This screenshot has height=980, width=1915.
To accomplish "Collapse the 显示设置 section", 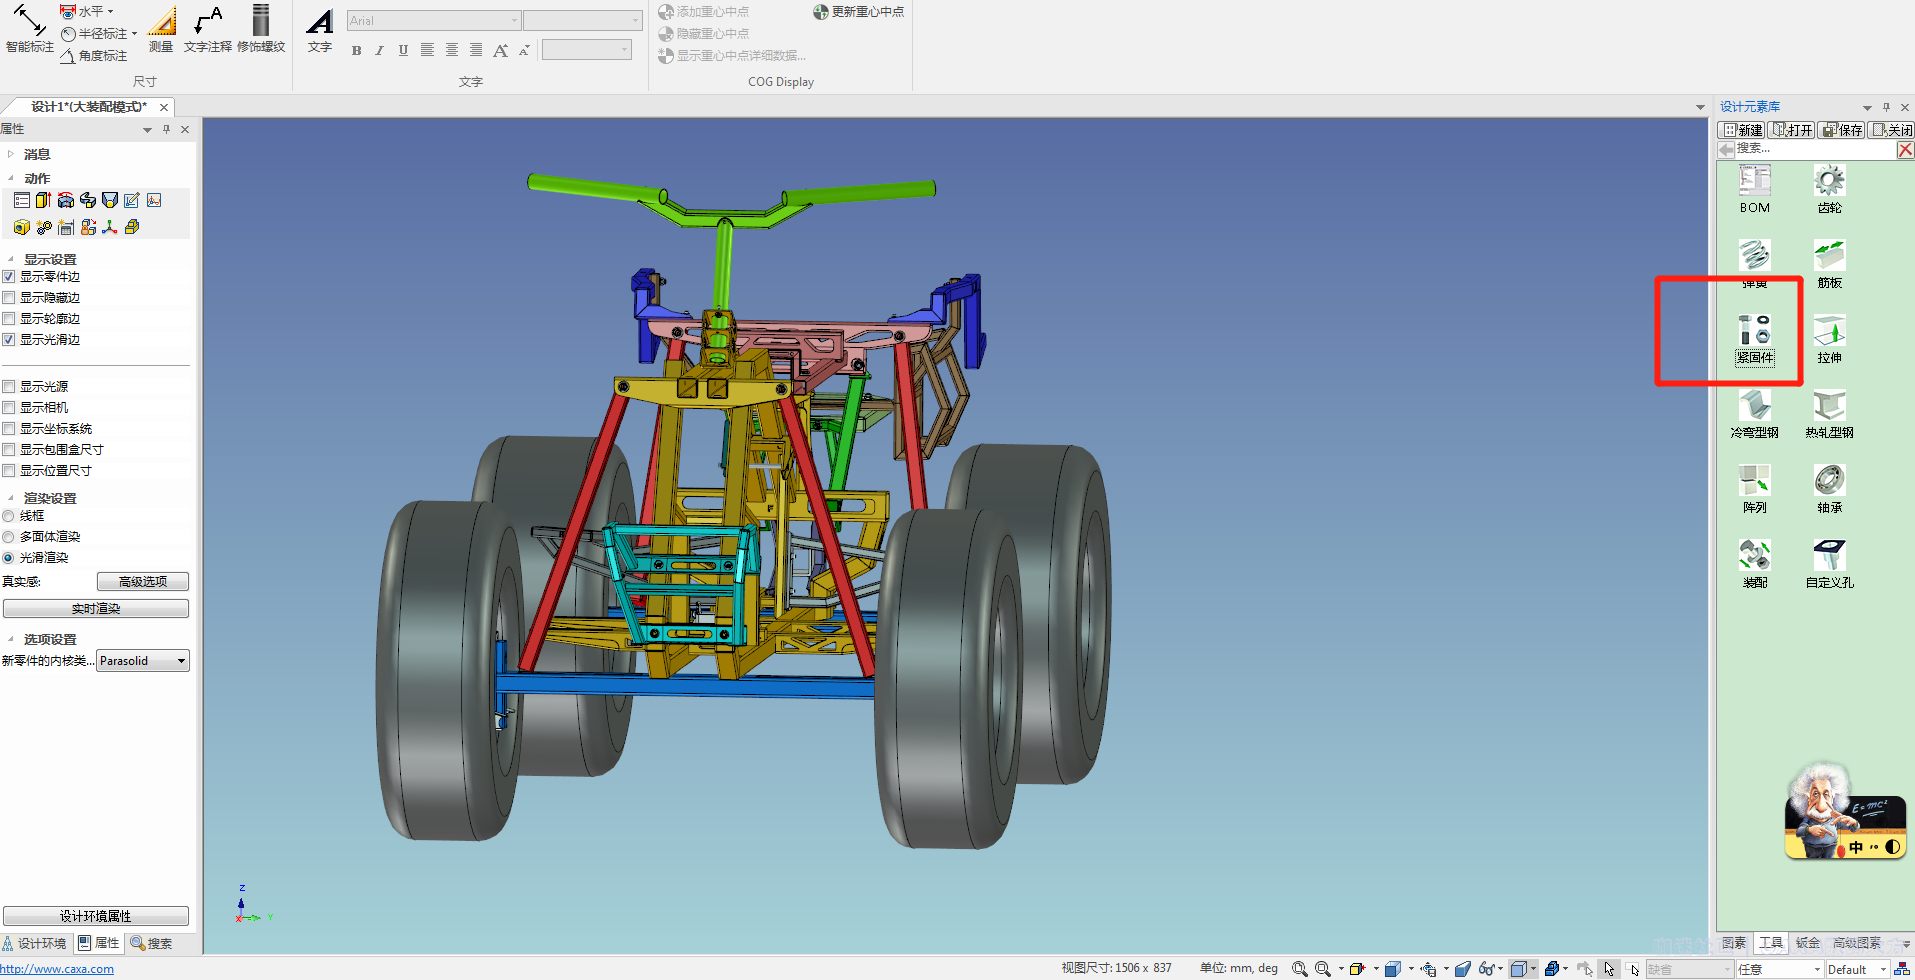I will point(11,259).
